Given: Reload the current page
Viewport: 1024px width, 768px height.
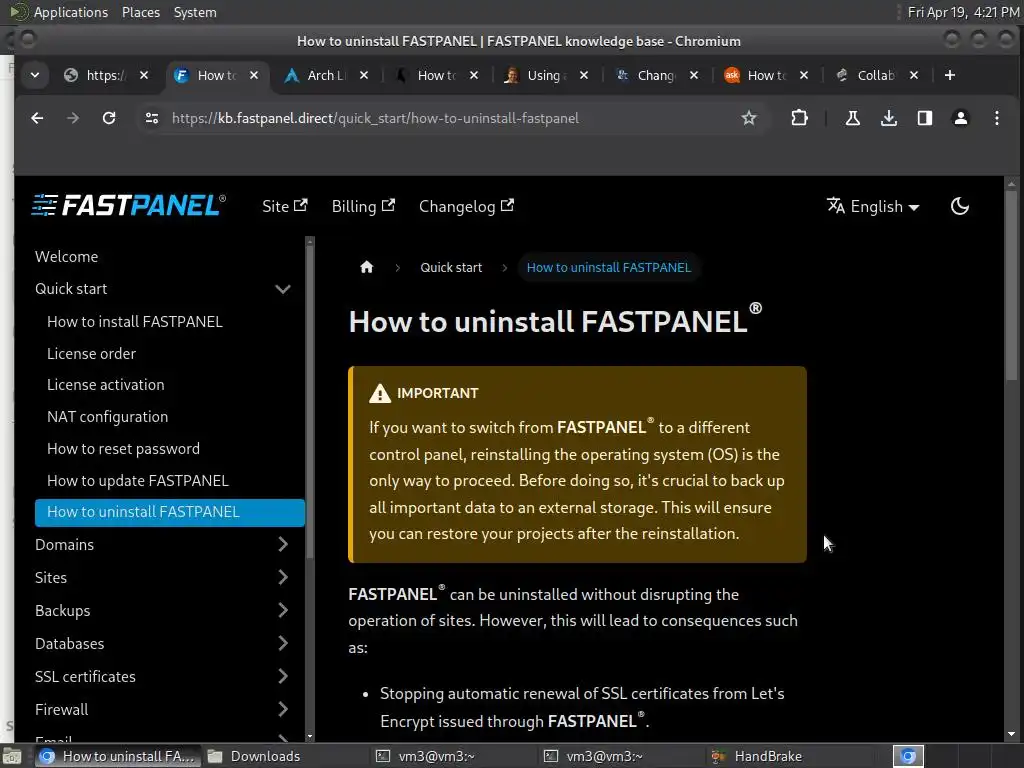Looking at the screenshot, I should [109, 118].
